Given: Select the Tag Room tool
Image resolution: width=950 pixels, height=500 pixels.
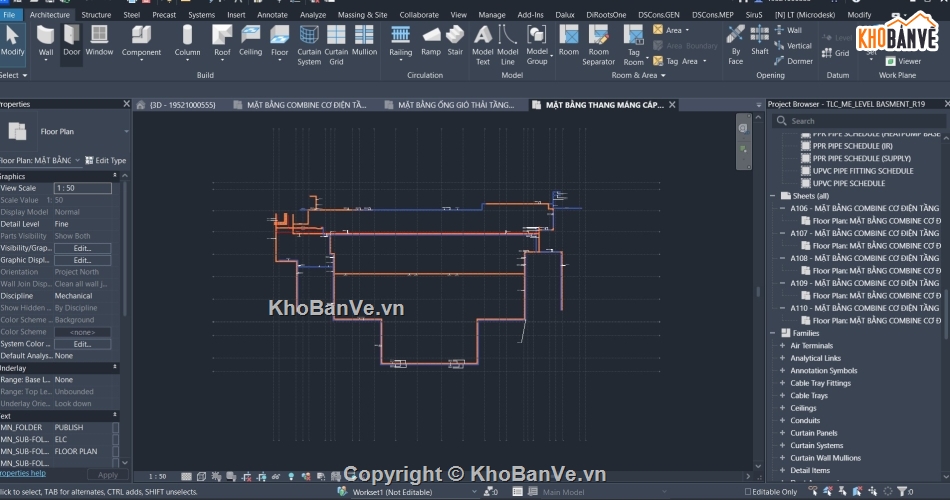Looking at the screenshot, I should point(634,45).
